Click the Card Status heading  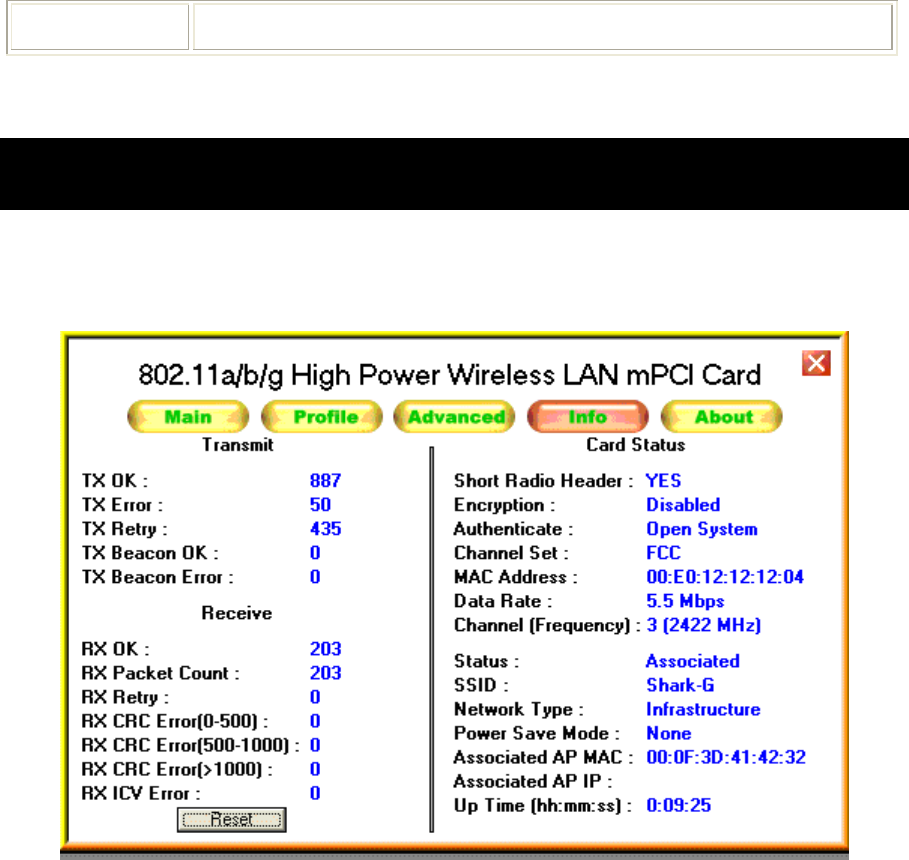tap(635, 445)
